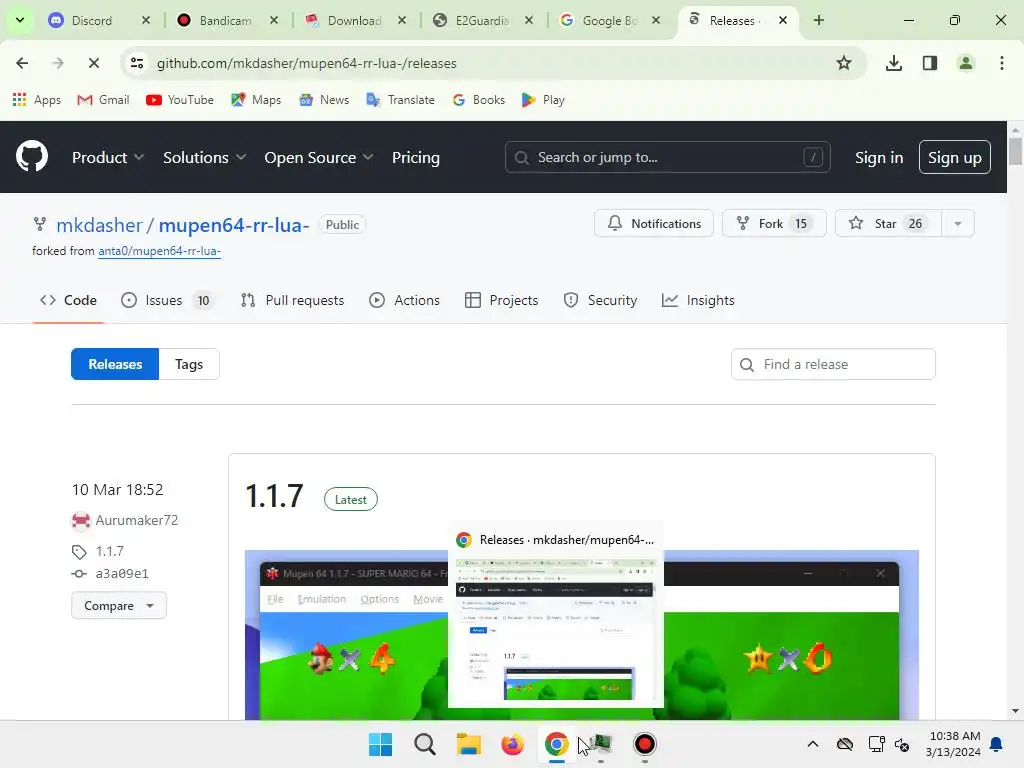Show hidden system tray icons
The image size is (1024, 768).
(812, 744)
